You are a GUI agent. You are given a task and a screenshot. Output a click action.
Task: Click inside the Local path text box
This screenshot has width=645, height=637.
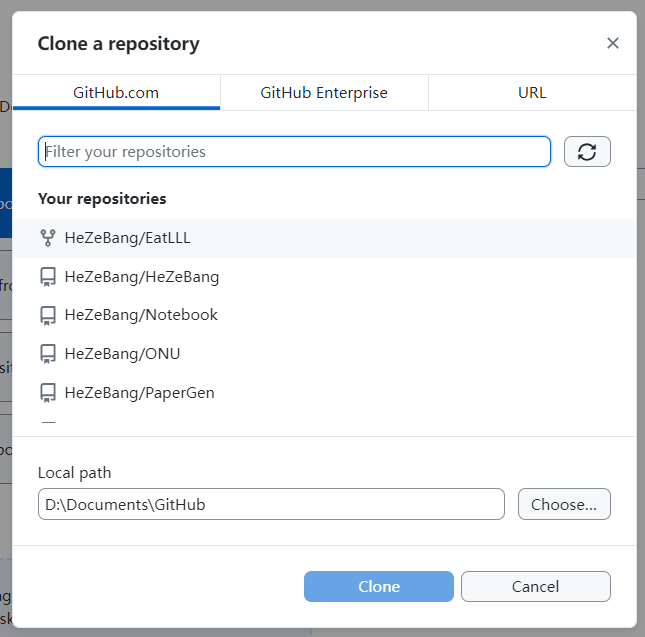tap(271, 504)
